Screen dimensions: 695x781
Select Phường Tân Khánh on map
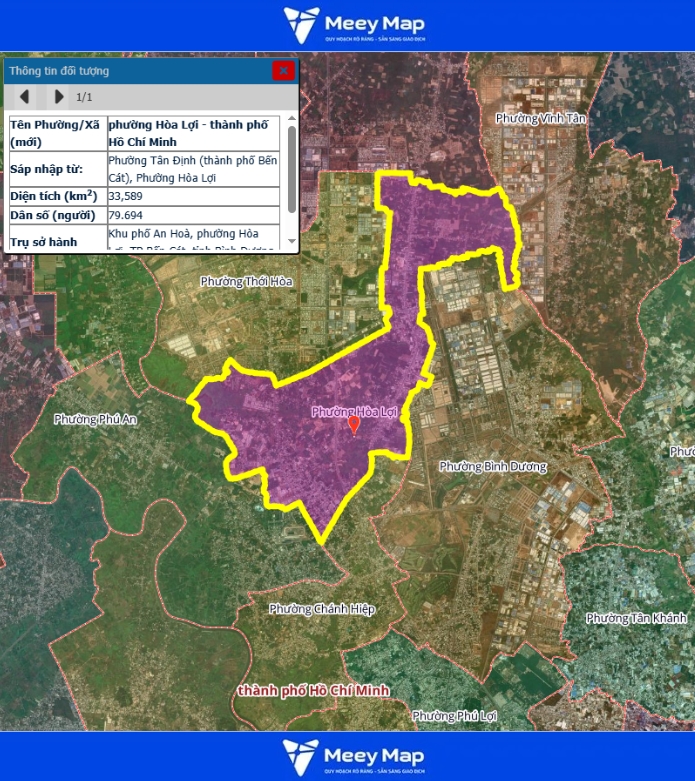point(636,618)
